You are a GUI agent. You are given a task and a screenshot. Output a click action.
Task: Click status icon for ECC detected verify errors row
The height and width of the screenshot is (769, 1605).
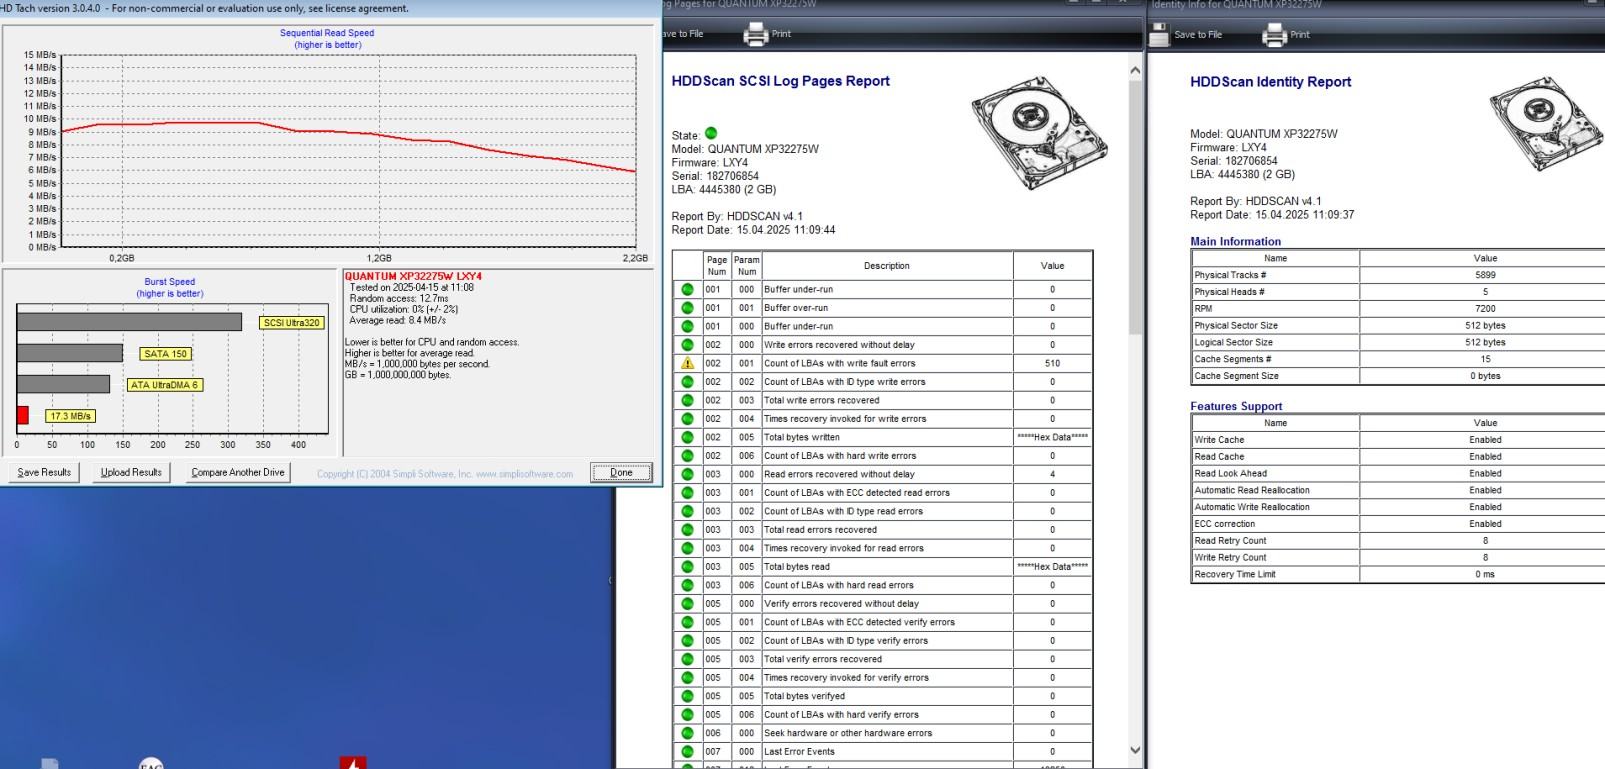tap(687, 622)
